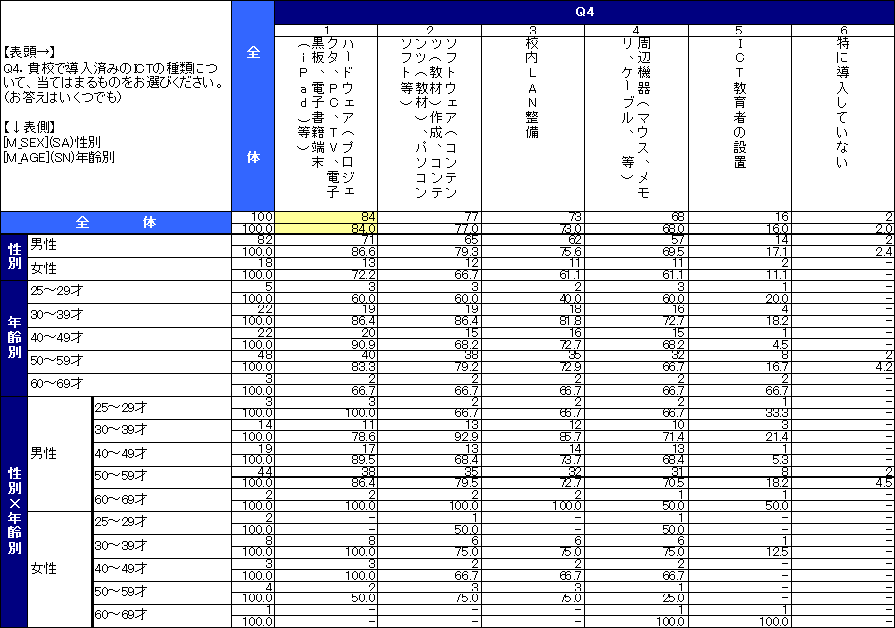Click 女性 label in the 性別×年齢別 section
This screenshot has width=895, height=628.
43,568
